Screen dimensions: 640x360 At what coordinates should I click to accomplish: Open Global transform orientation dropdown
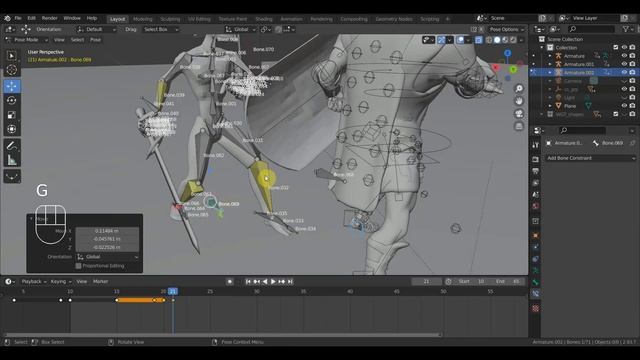[x=241, y=29]
